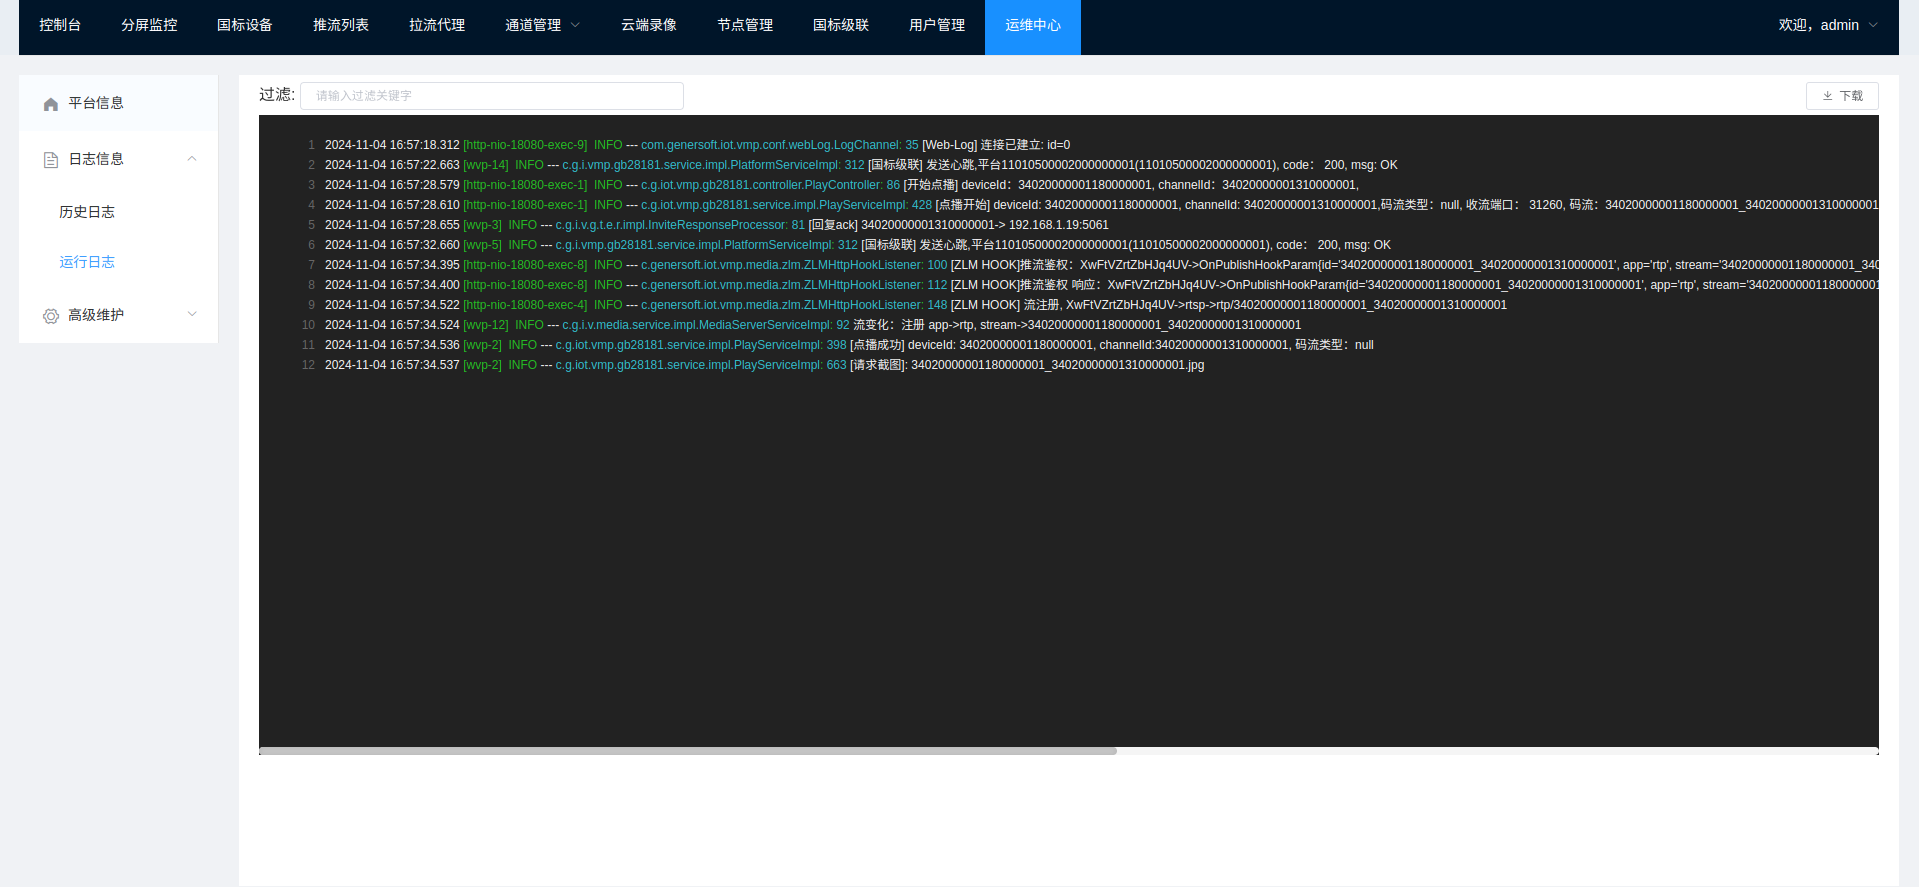Open the 推流列表 menu item
Viewport: 1919px width, 887px height.
(341, 25)
